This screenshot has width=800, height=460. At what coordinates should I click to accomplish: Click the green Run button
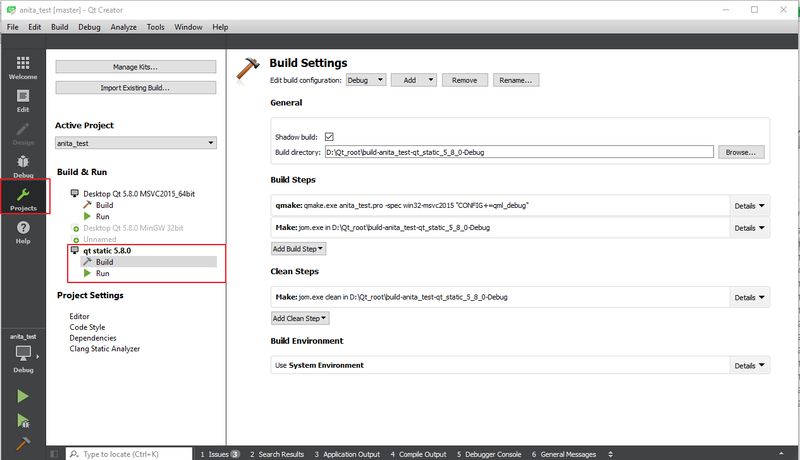22,396
